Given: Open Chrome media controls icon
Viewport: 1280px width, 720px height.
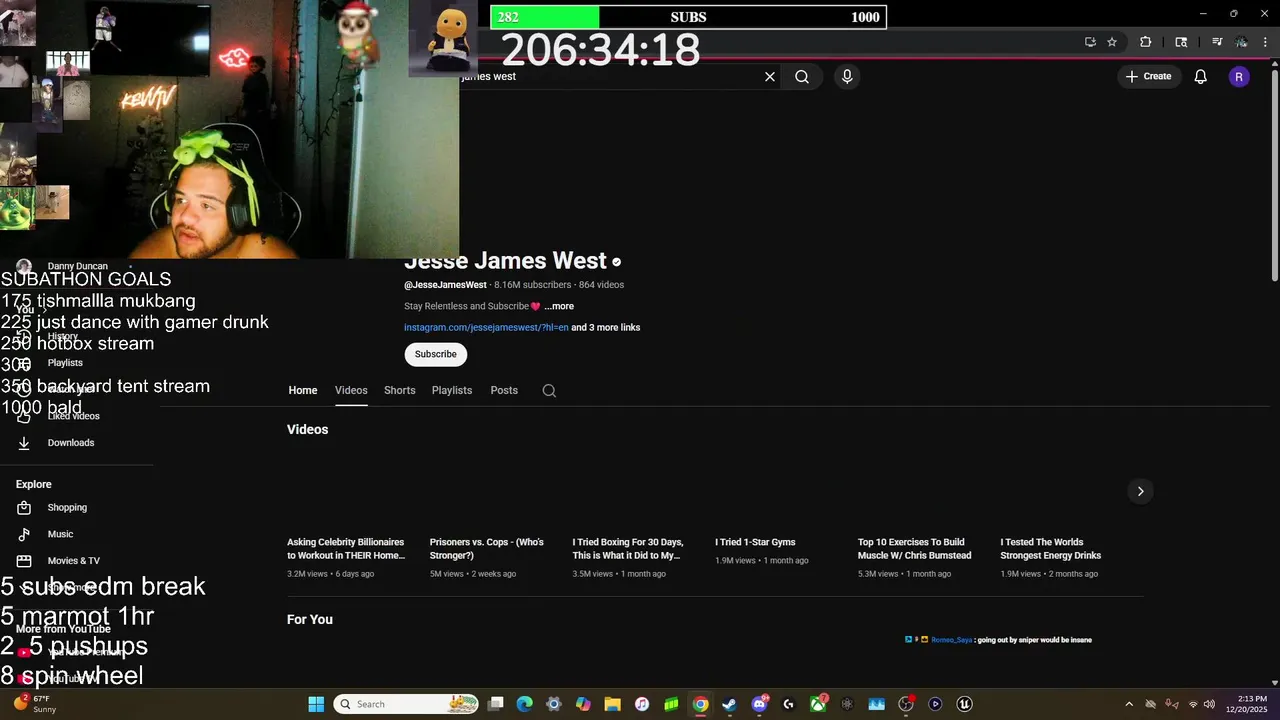Looking at the screenshot, I should pyautogui.click(x=1217, y=42).
